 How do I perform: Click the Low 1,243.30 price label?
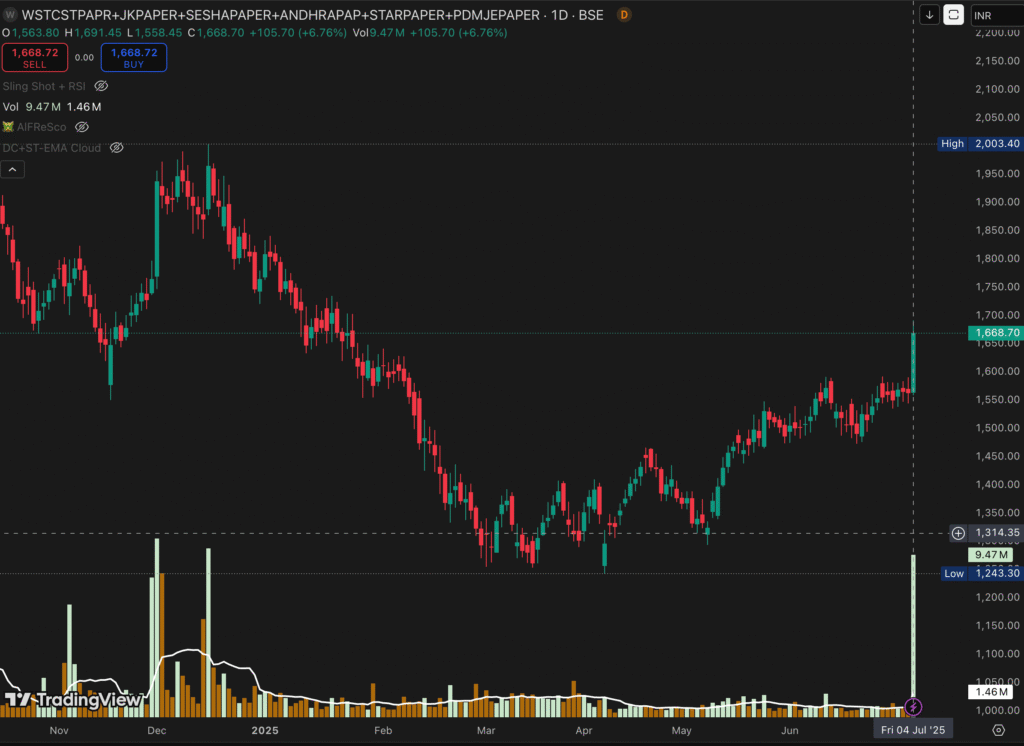(x=982, y=573)
